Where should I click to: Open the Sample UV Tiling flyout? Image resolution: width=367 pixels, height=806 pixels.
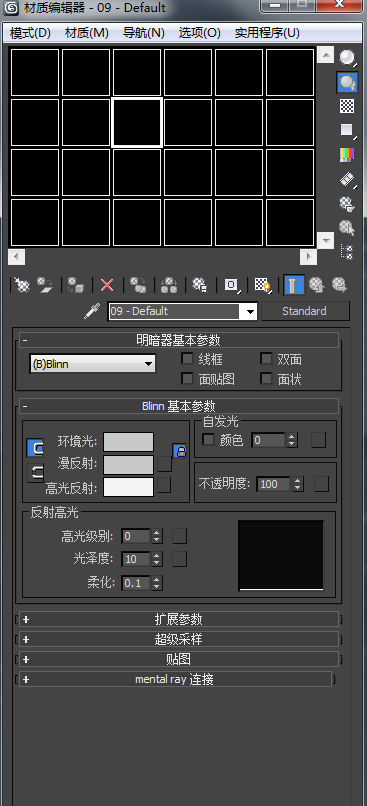[347, 130]
